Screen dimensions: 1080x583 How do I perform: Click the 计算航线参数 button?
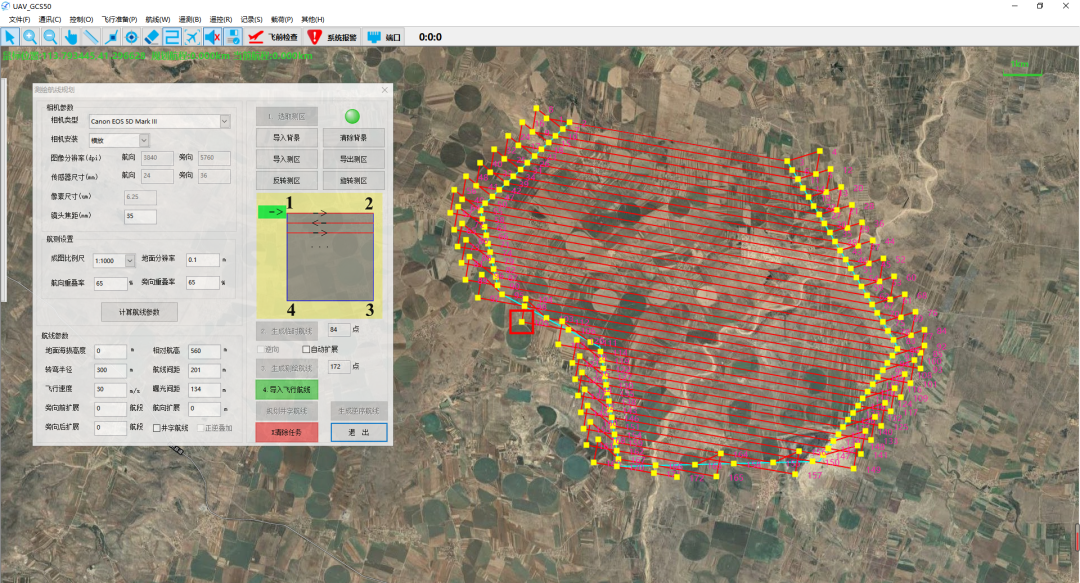pyautogui.click(x=139, y=312)
